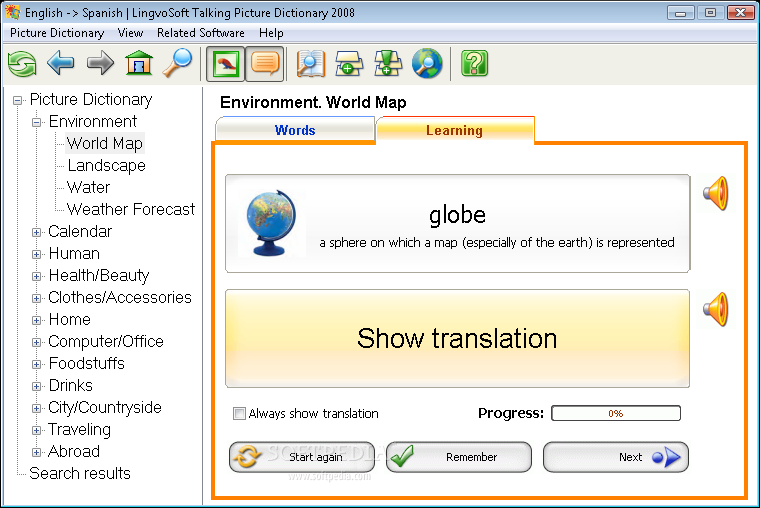Click the Start again button

pyautogui.click(x=301, y=457)
